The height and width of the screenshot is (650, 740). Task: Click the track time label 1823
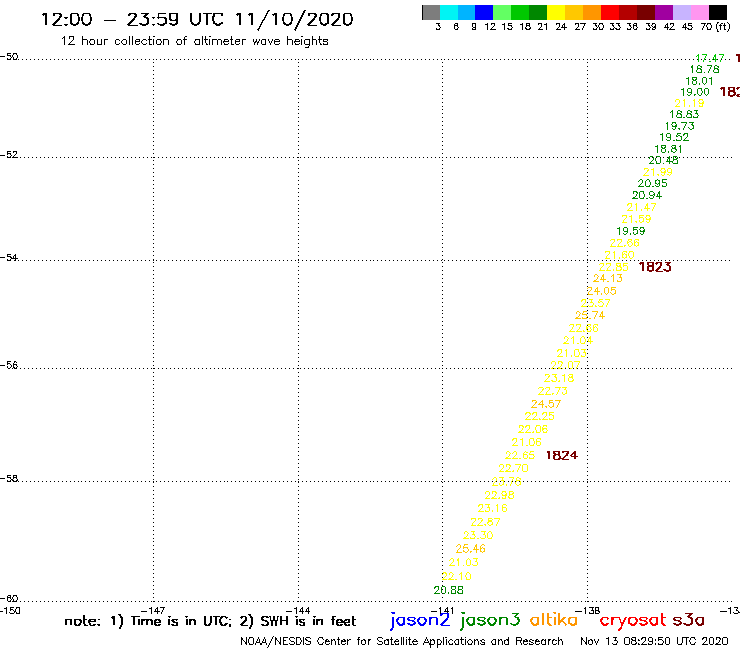pos(655,267)
